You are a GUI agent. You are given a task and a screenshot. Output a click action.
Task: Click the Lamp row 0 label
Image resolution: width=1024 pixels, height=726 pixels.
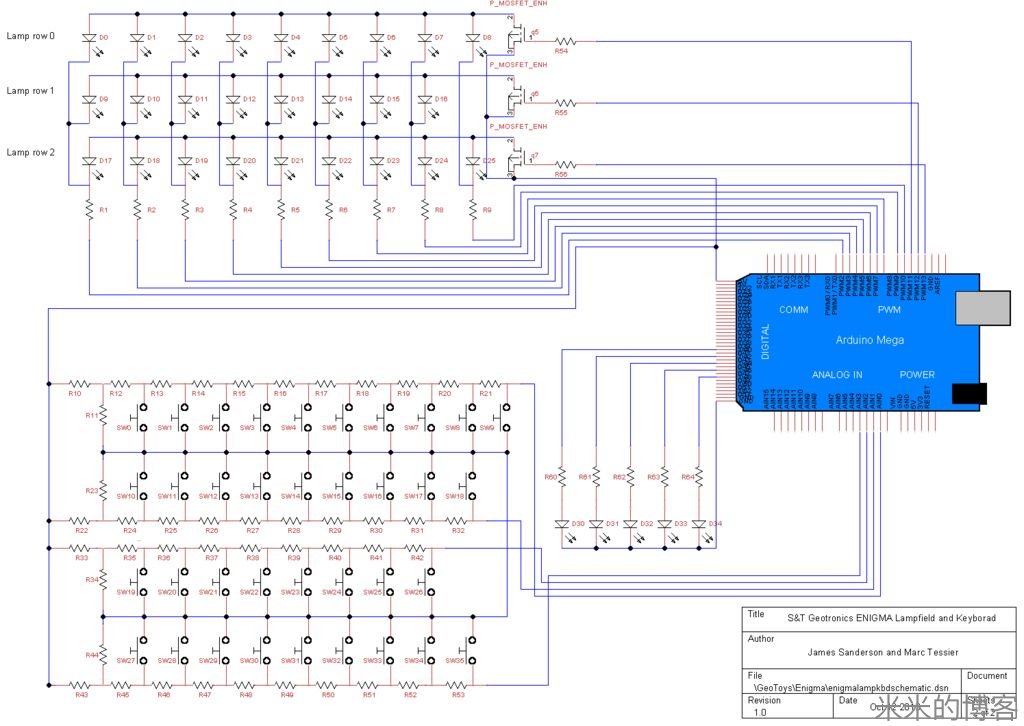coord(31,36)
